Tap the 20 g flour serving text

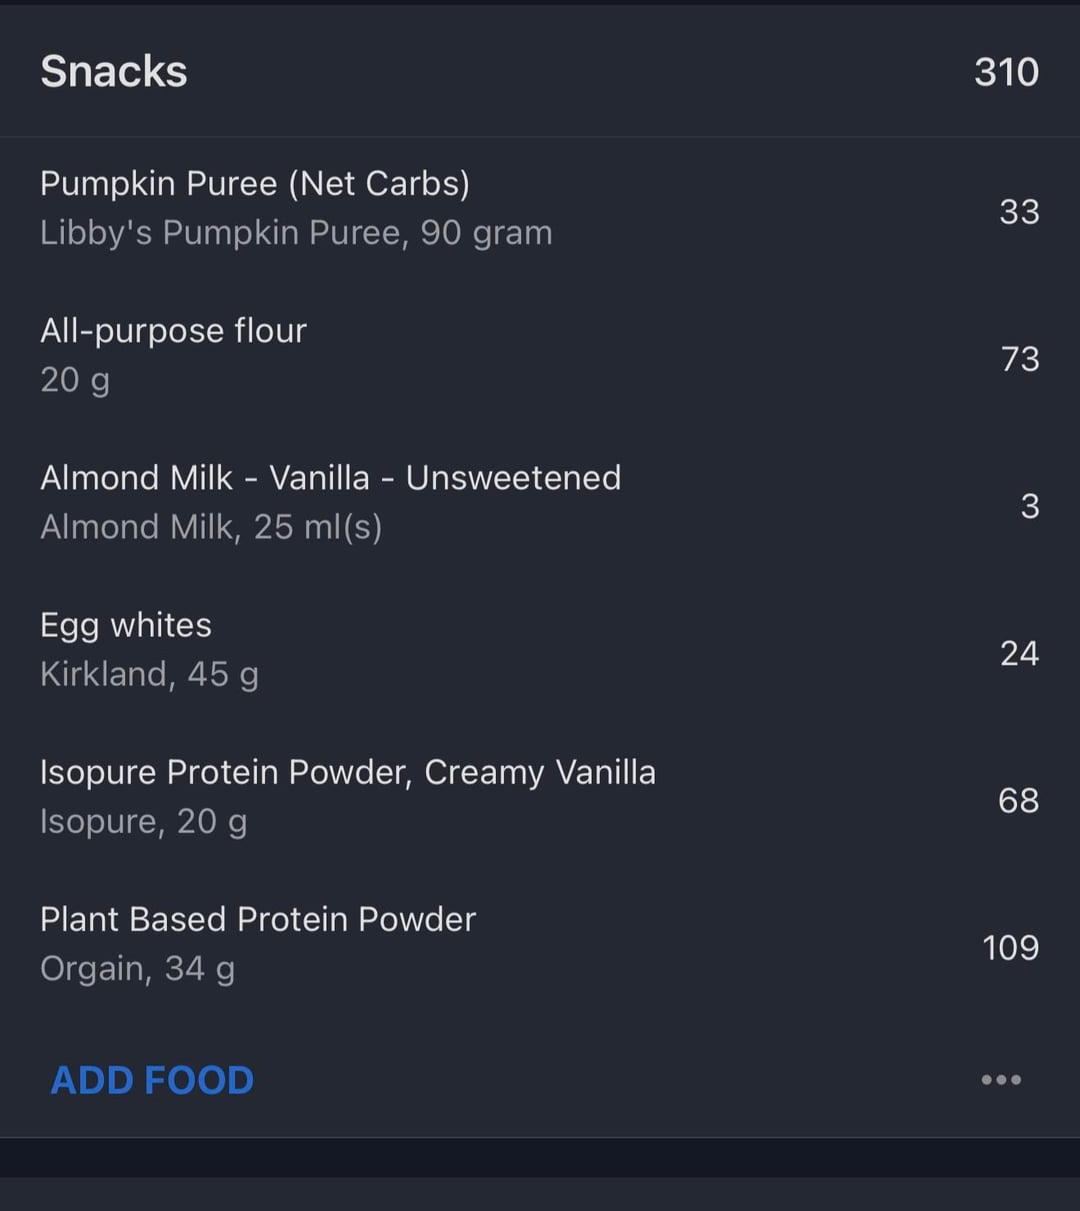[75, 380]
